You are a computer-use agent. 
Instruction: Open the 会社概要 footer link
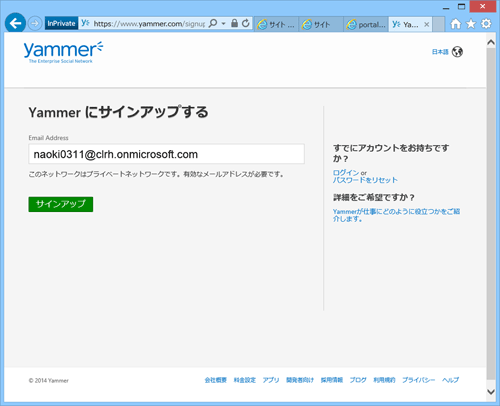(x=216, y=380)
